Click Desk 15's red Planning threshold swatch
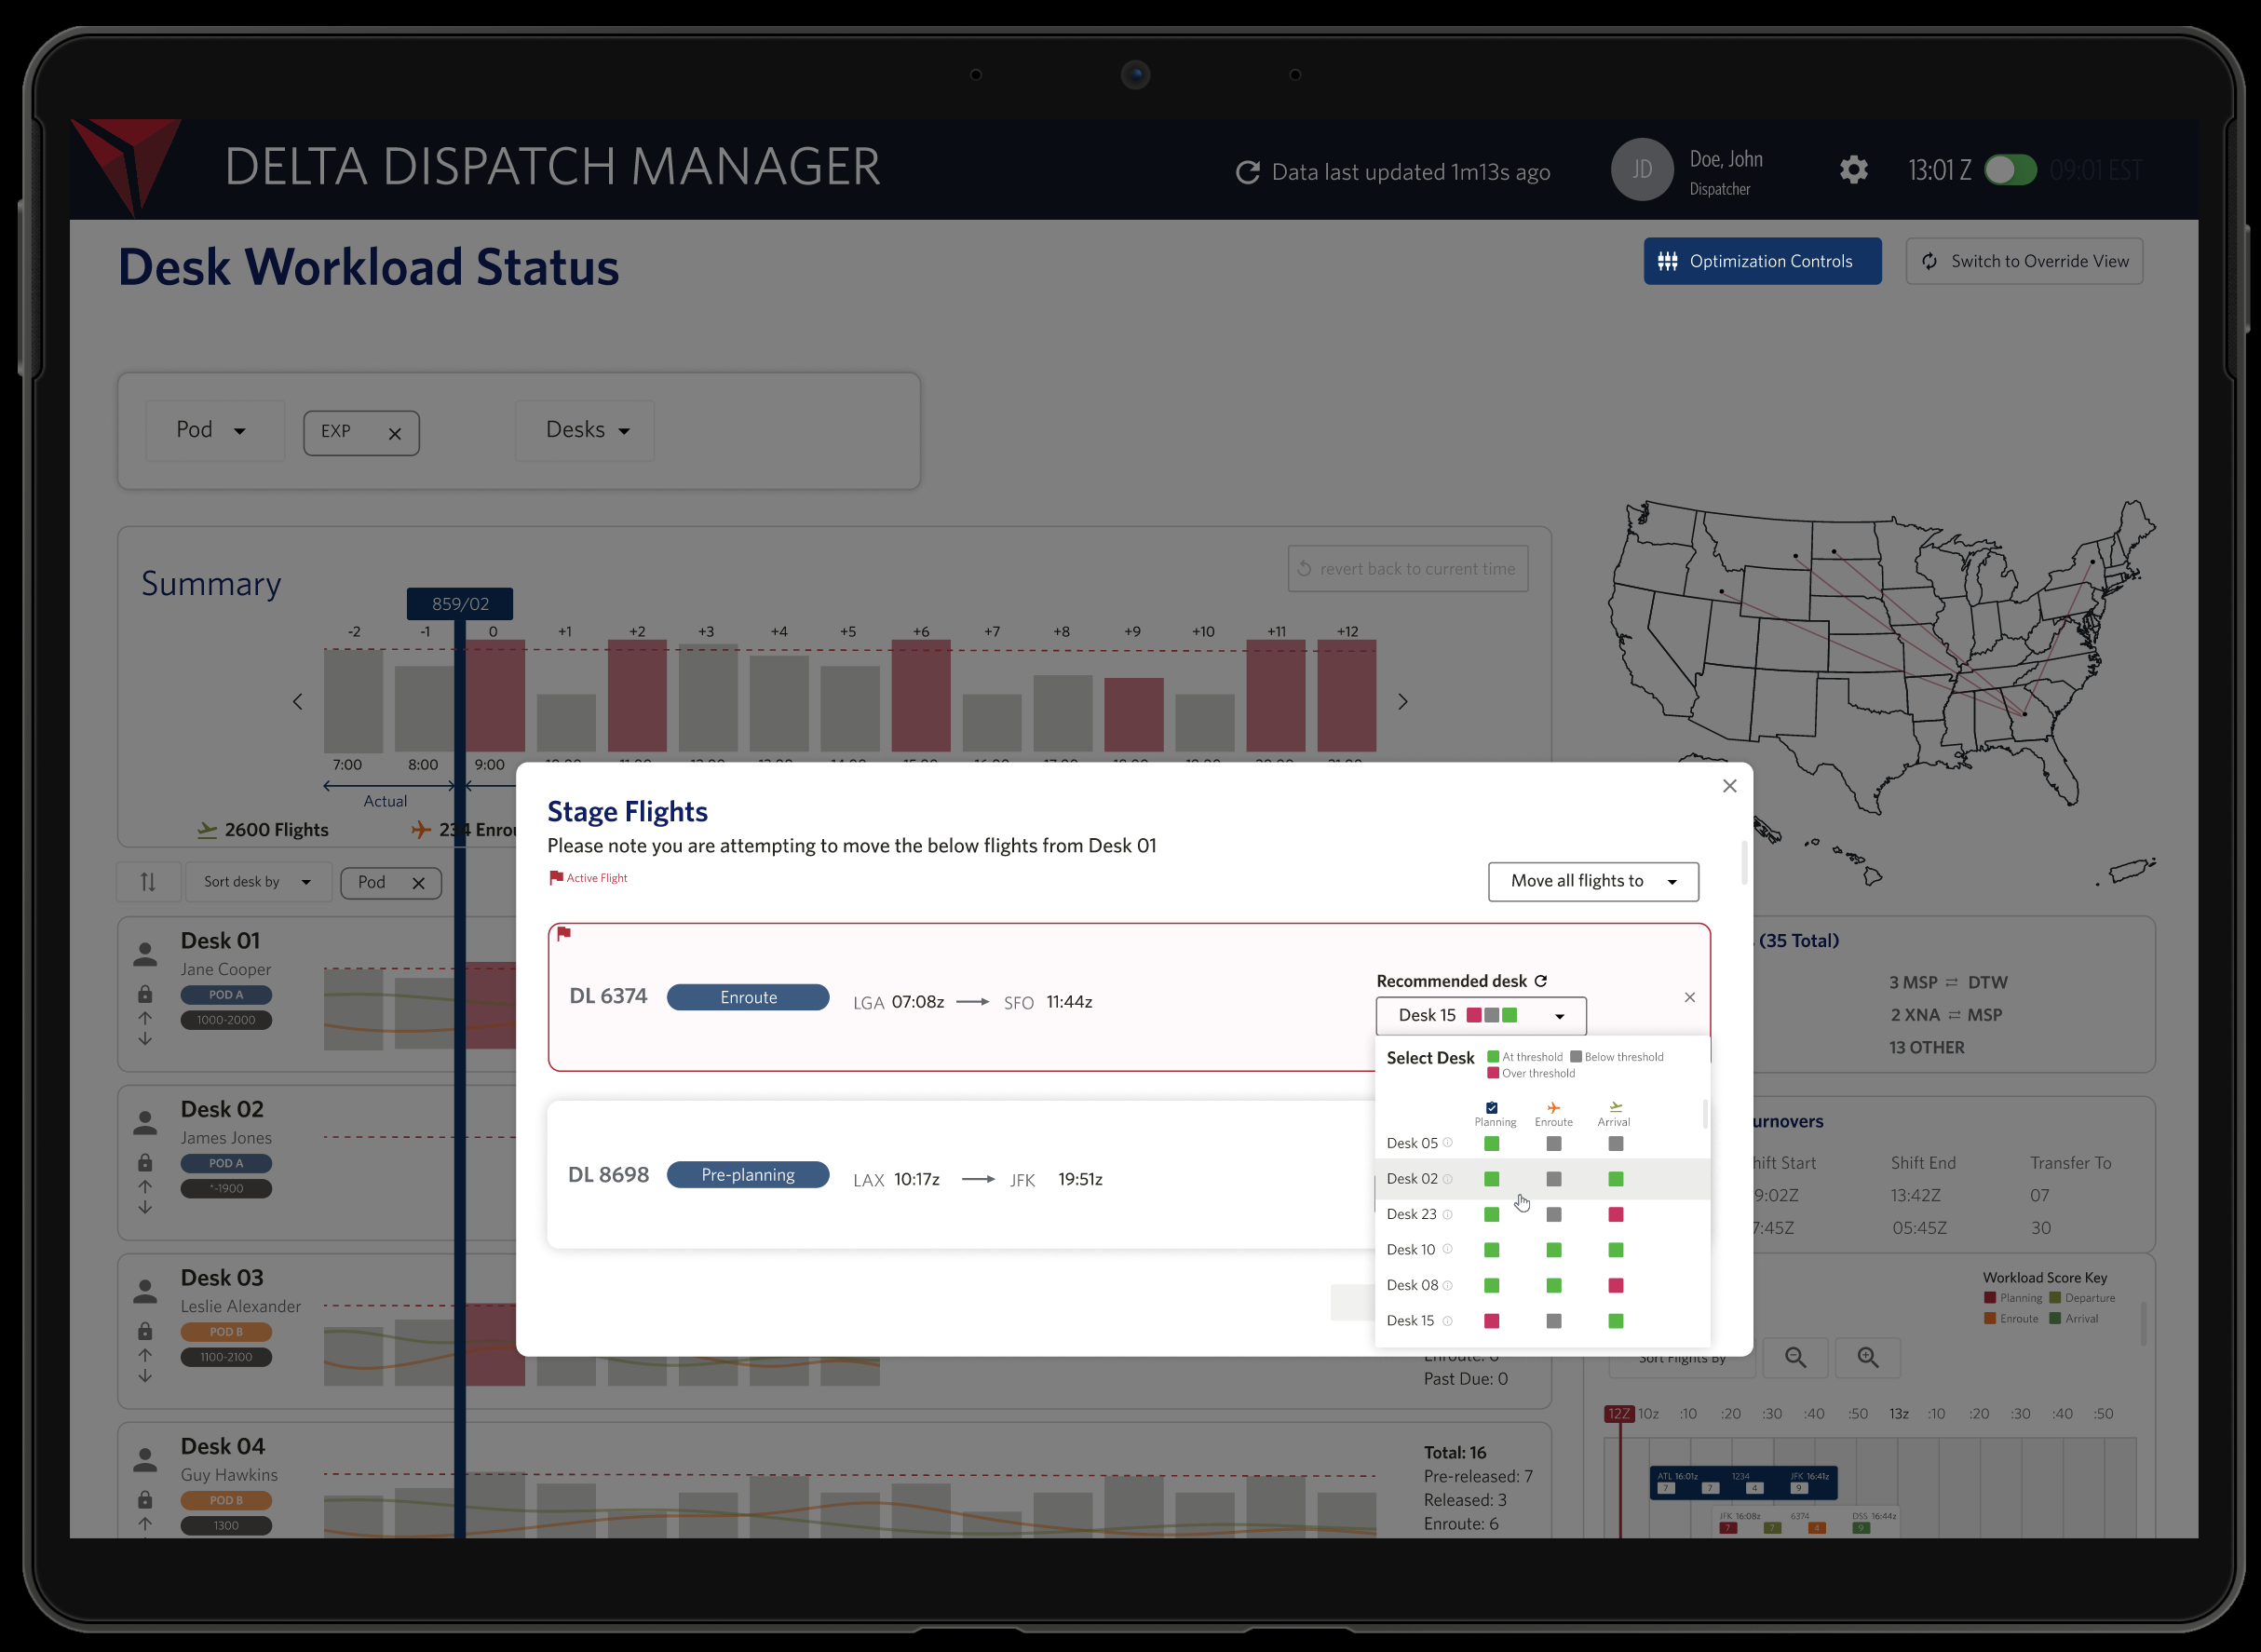The height and width of the screenshot is (1652, 2261). click(x=1491, y=1321)
